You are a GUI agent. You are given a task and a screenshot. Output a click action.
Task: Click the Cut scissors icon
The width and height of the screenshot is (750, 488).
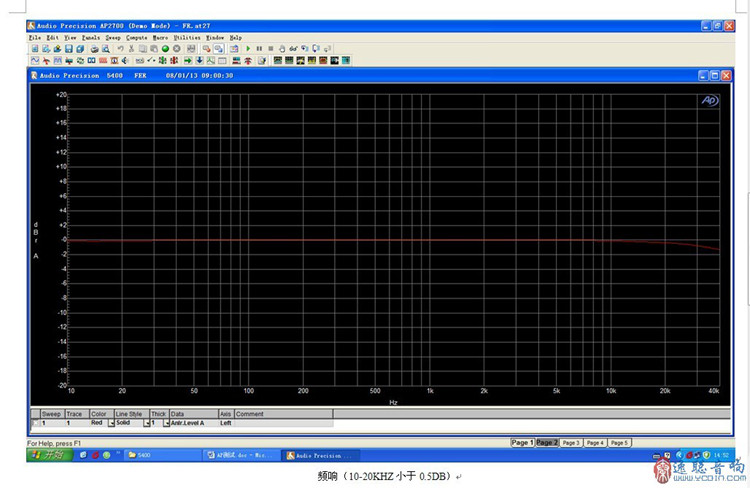point(132,48)
